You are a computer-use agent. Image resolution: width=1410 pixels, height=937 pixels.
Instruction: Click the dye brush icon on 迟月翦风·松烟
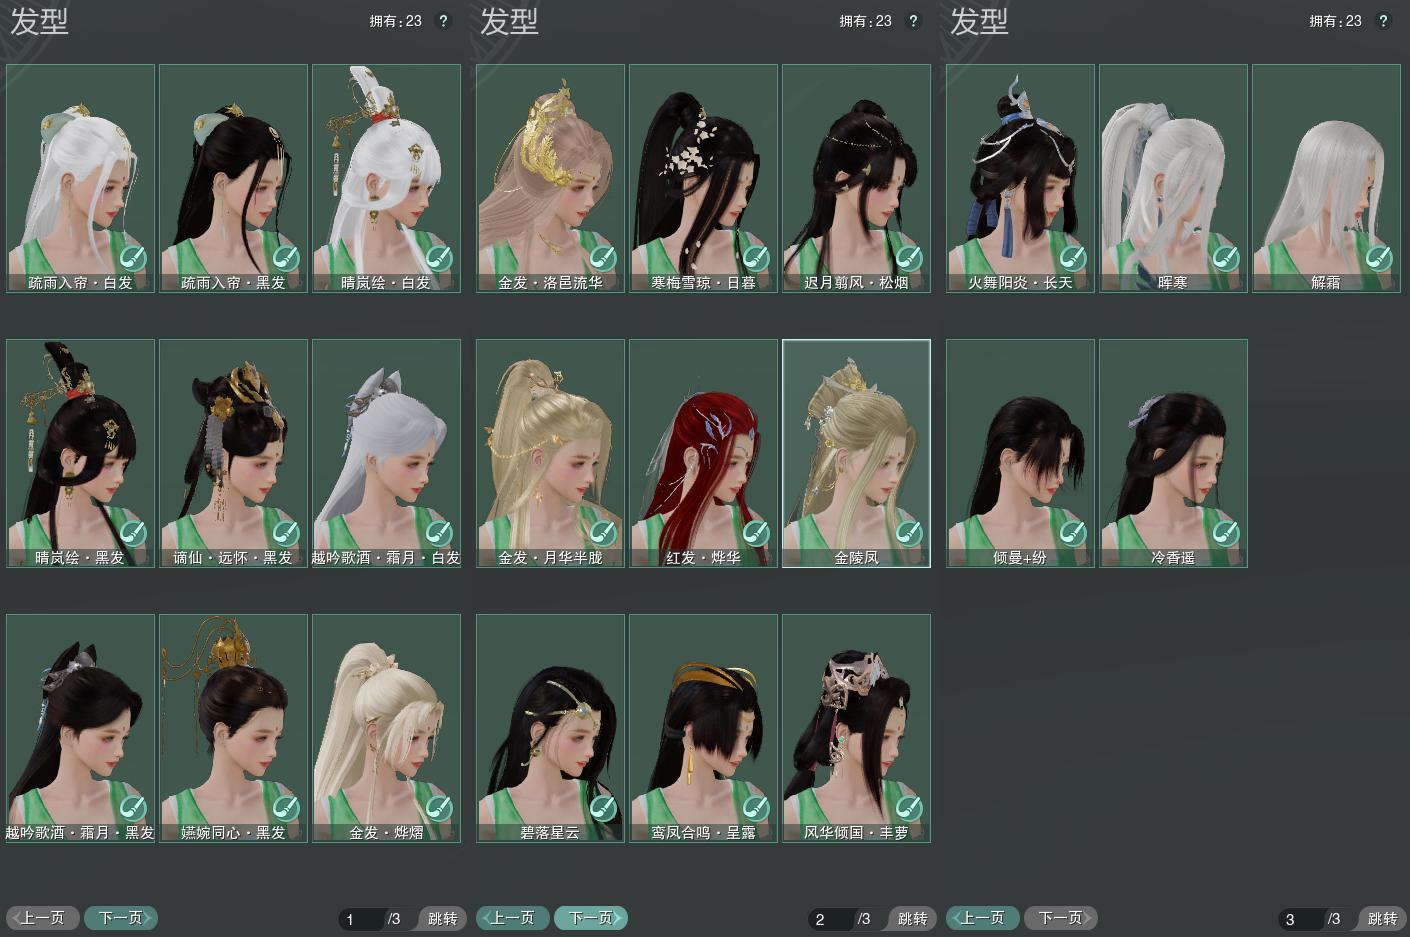(909, 258)
